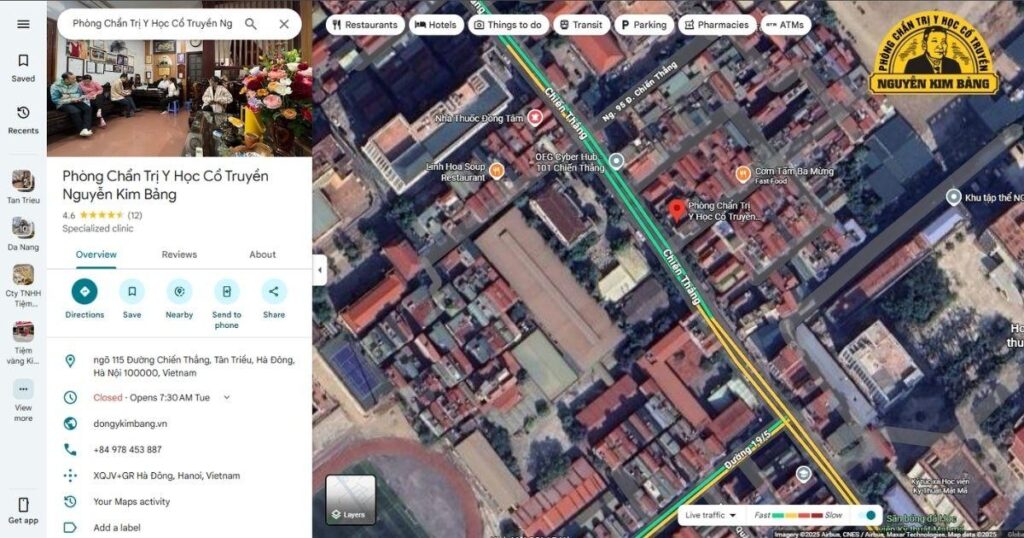The image size is (1024, 538).
Task: Open the Live traffic dropdown
Action: [711, 515]
